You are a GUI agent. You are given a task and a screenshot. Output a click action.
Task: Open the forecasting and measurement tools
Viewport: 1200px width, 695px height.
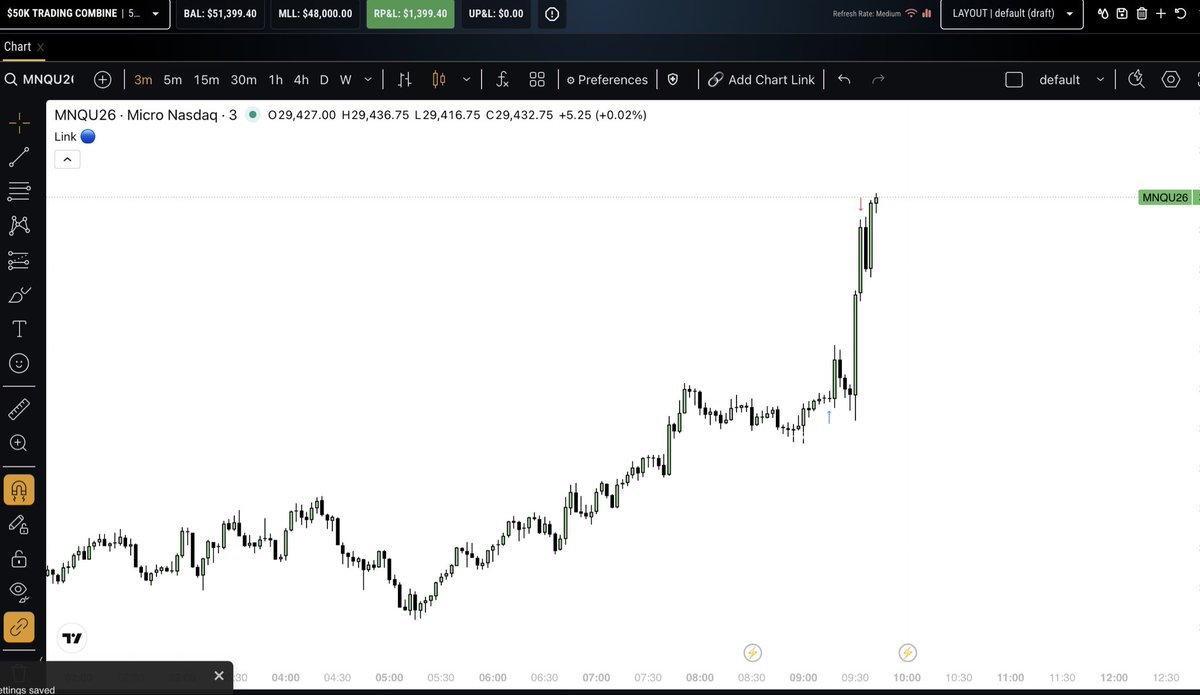pos(19,260)
